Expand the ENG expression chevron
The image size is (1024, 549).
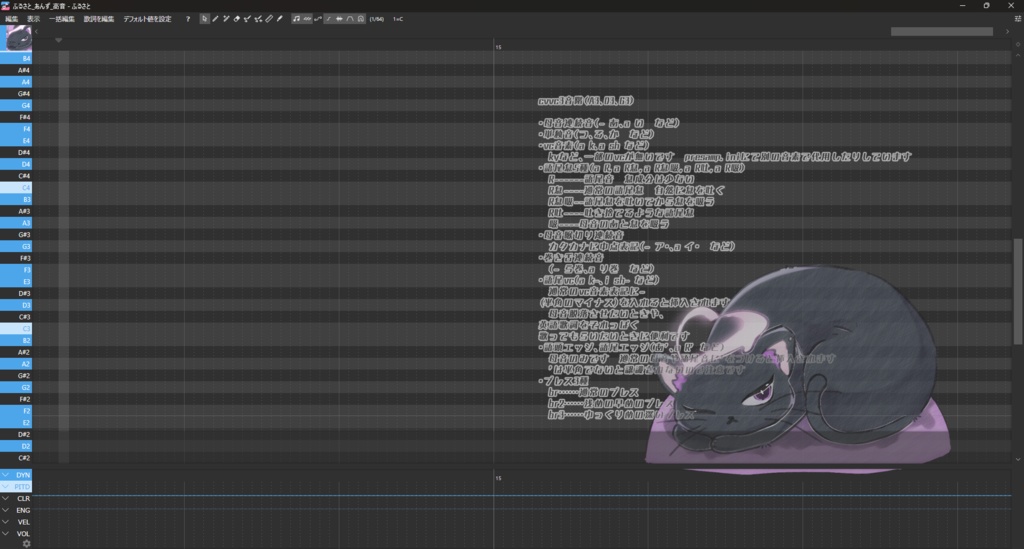coord(5,510)
